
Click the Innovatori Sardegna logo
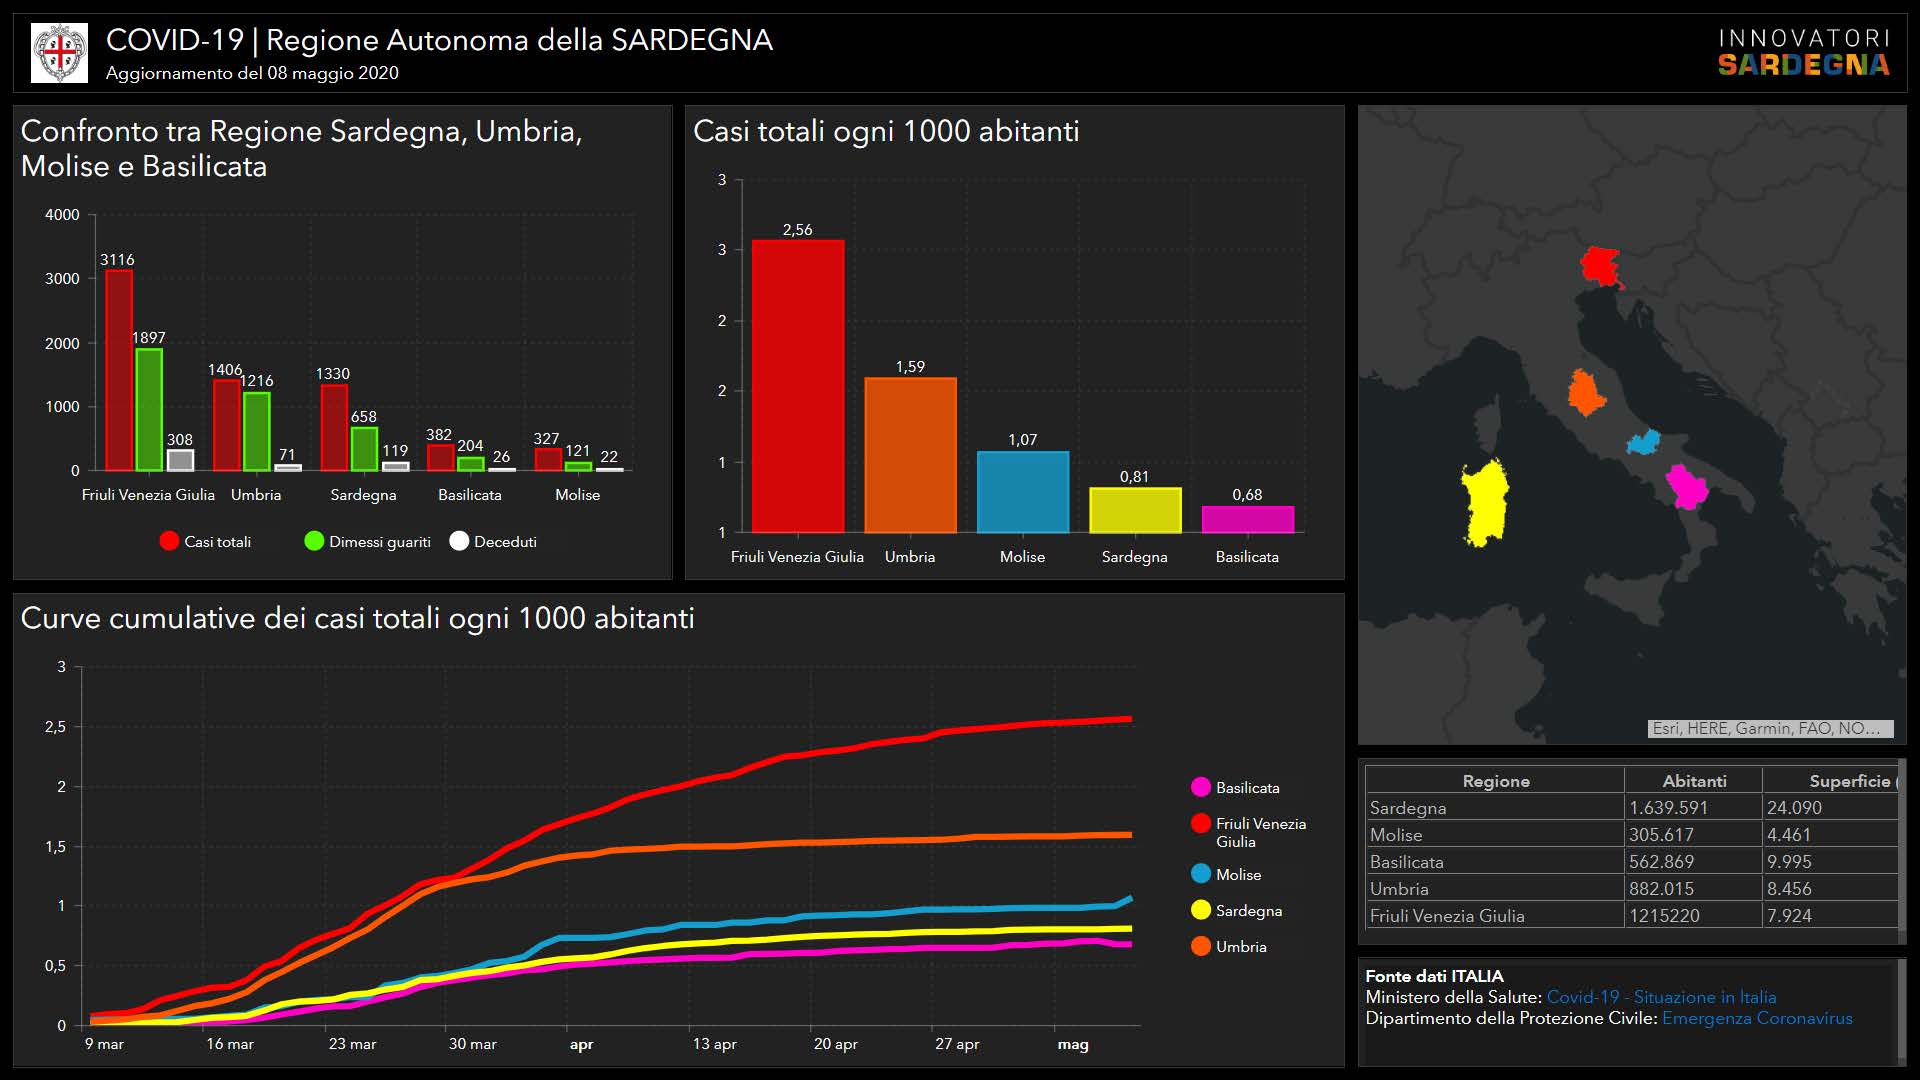pyautogui.click(x=1803, y=53)
